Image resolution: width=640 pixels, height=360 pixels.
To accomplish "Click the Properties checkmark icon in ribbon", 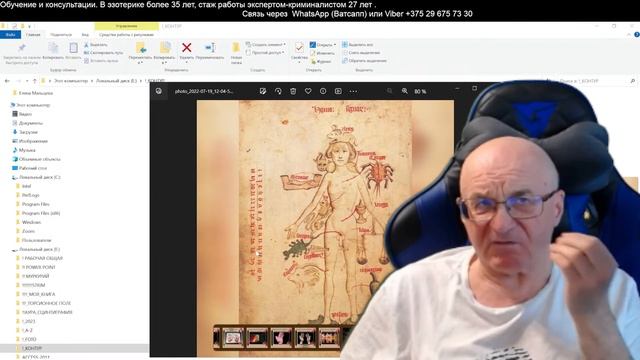I will pos(299,48).
